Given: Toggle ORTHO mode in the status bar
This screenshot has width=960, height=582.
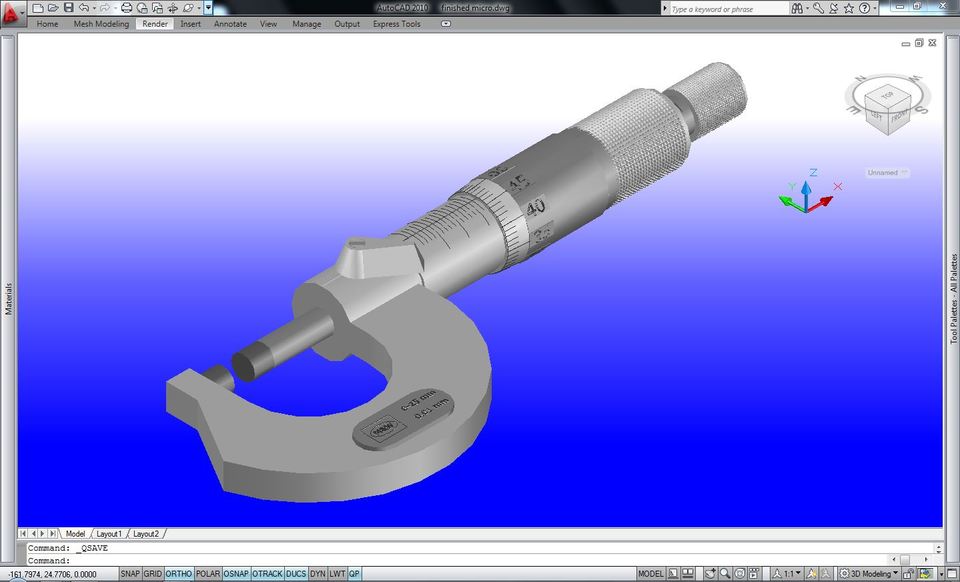Looking at the screenshot, I should point(178,573).
